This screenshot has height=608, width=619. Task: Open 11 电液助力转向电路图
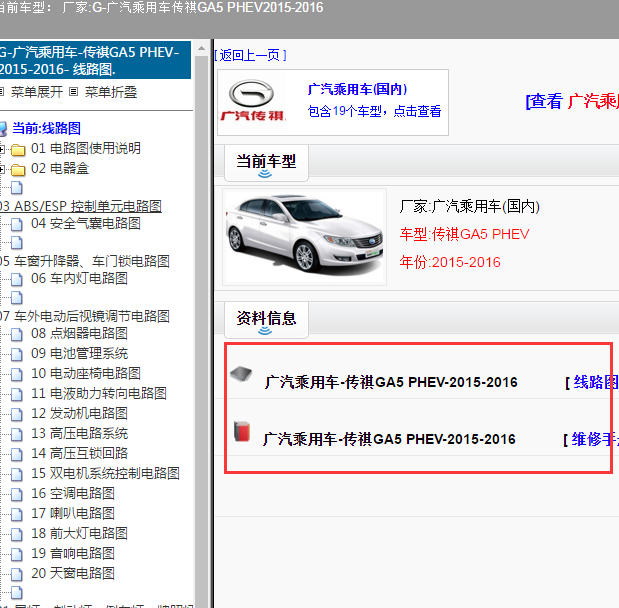click(99, 393)
